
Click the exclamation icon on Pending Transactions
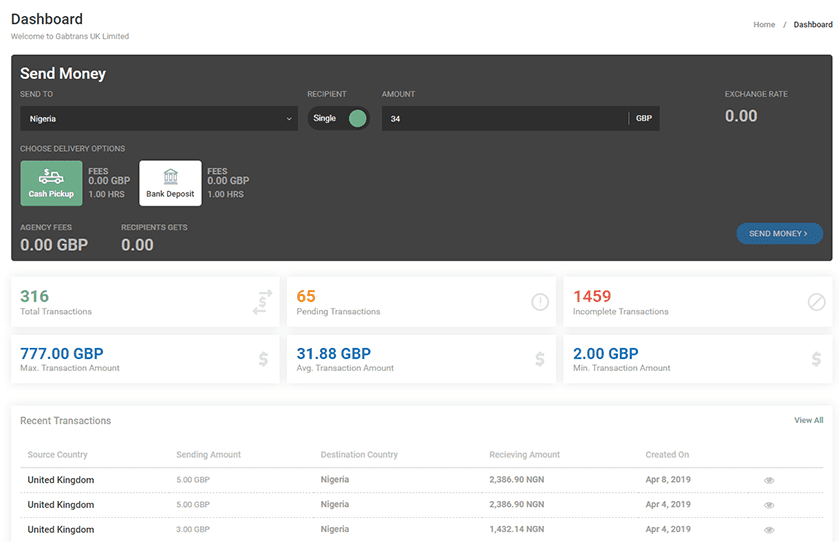(x=540, y=302)
